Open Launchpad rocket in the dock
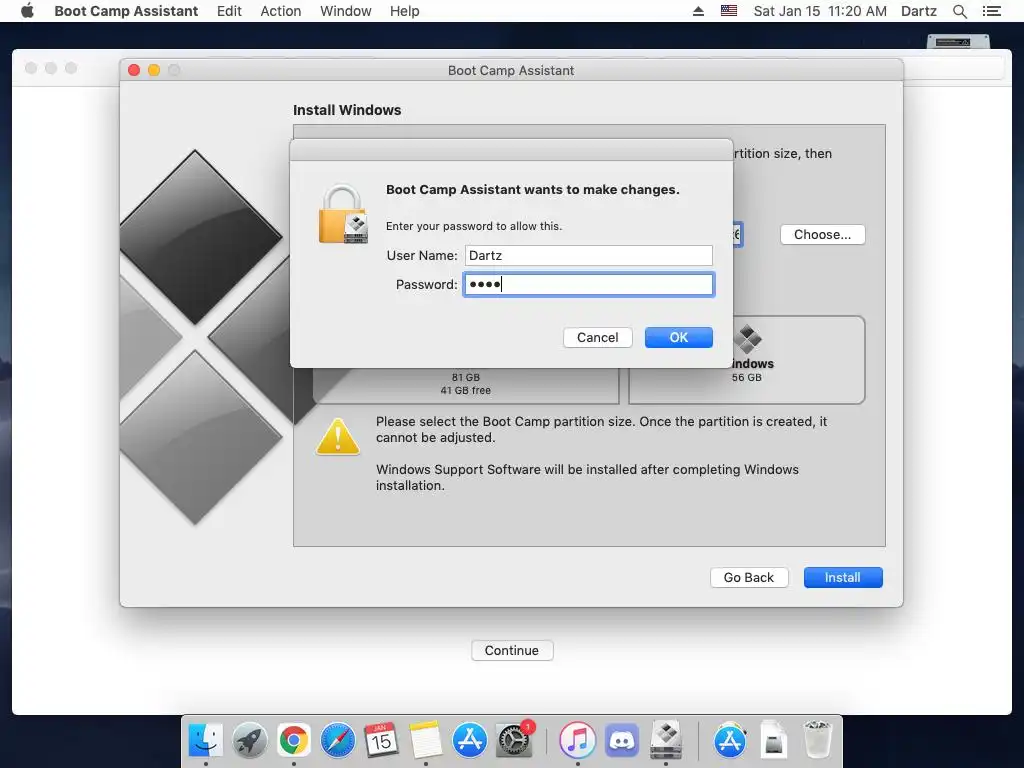Screen dimensions: 1024x768 pos(250,741)
